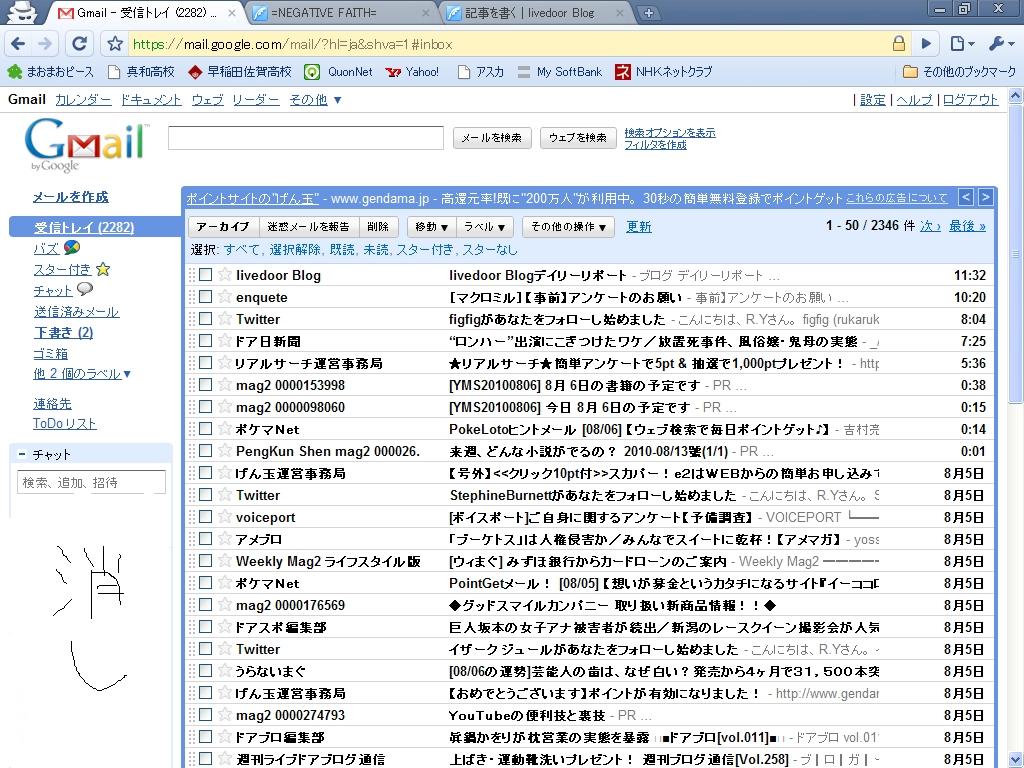Click the mail search input field
The width and height of the screenshot is (1024, 768).
(306, 138)
